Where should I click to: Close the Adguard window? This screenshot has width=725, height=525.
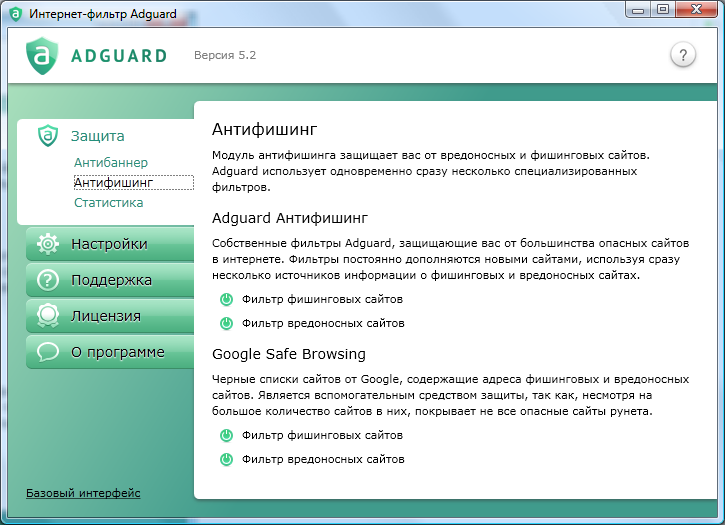coord(696,9)
